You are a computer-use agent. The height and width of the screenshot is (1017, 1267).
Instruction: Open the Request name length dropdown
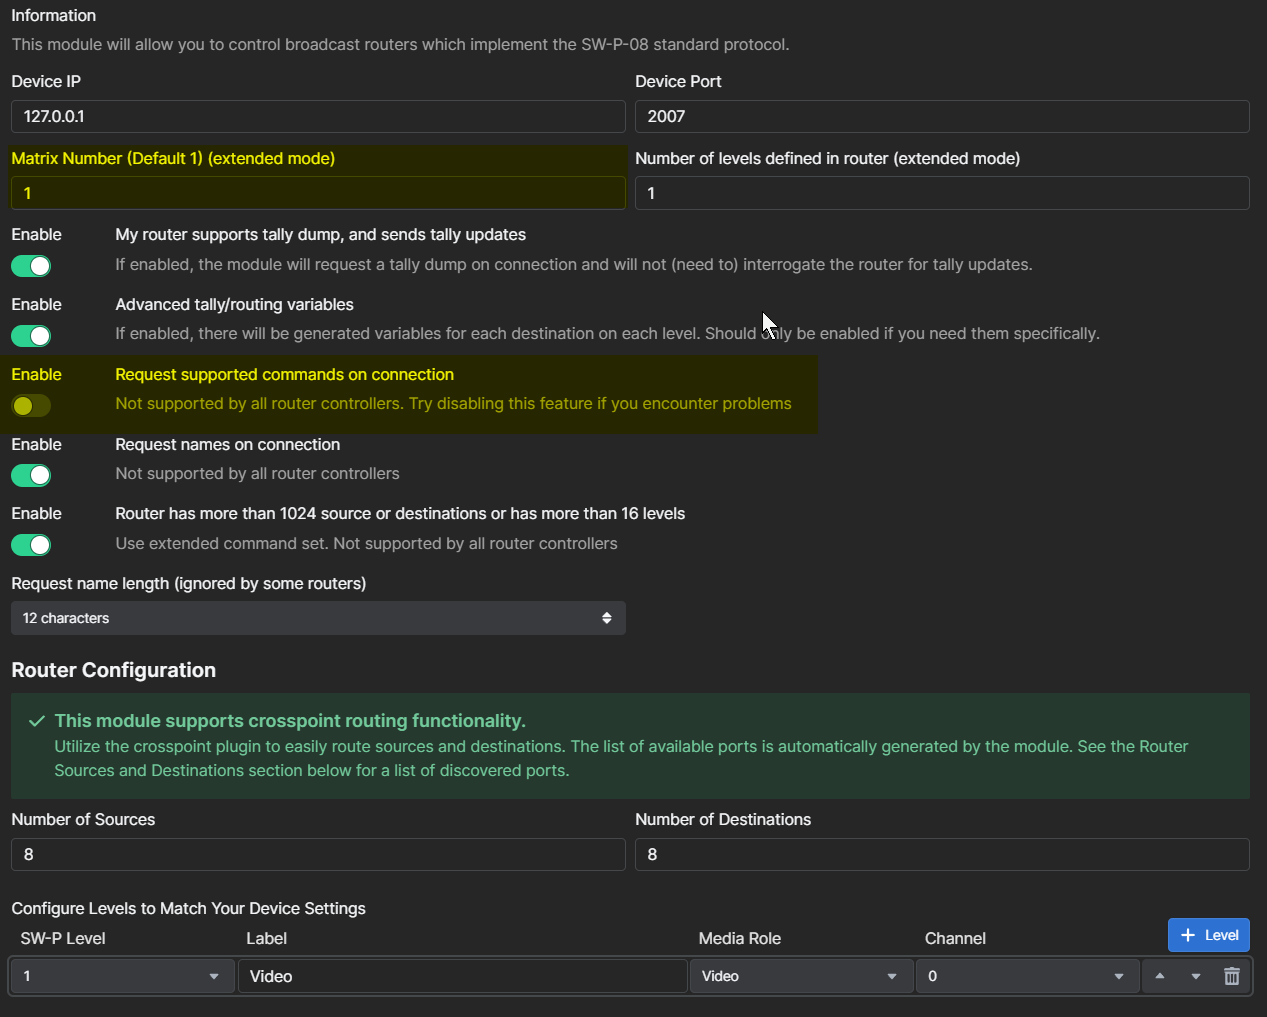click(318, 618)
